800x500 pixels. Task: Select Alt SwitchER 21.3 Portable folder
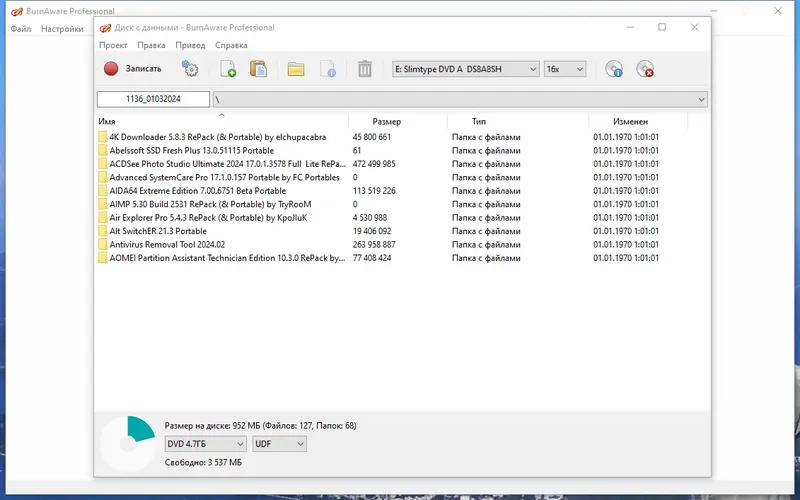[x=158, y=231]
